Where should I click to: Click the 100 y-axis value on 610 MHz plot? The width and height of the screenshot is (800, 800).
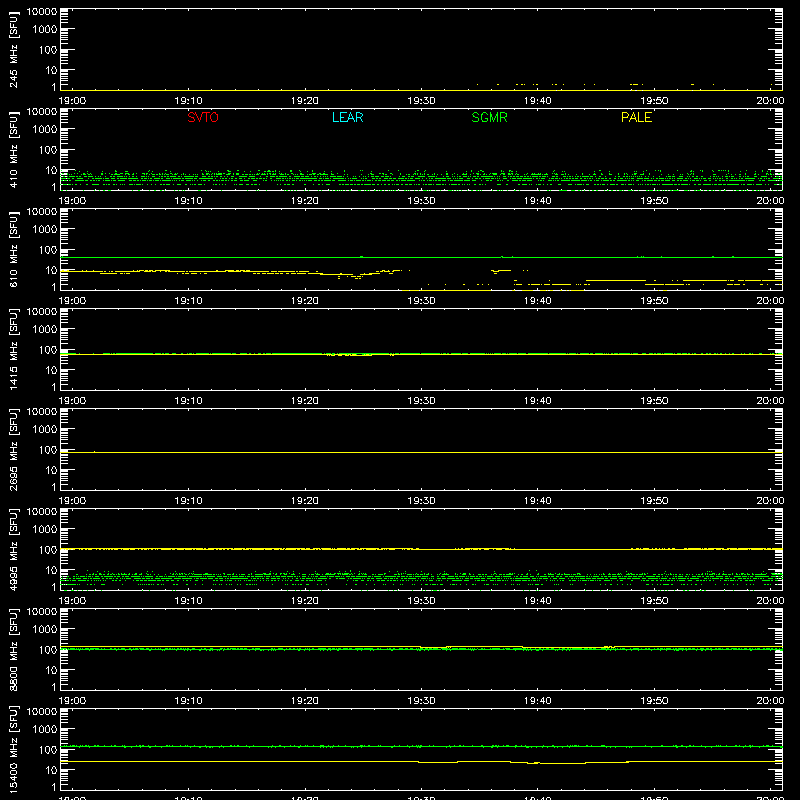(48, 250)
